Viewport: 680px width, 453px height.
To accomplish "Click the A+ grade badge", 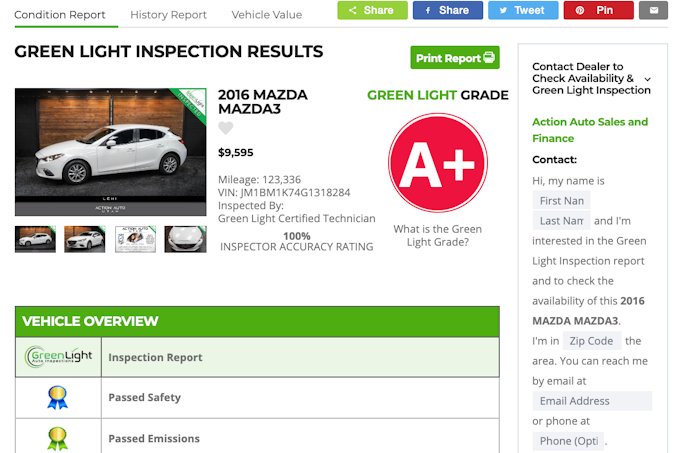I will [437, 163].
